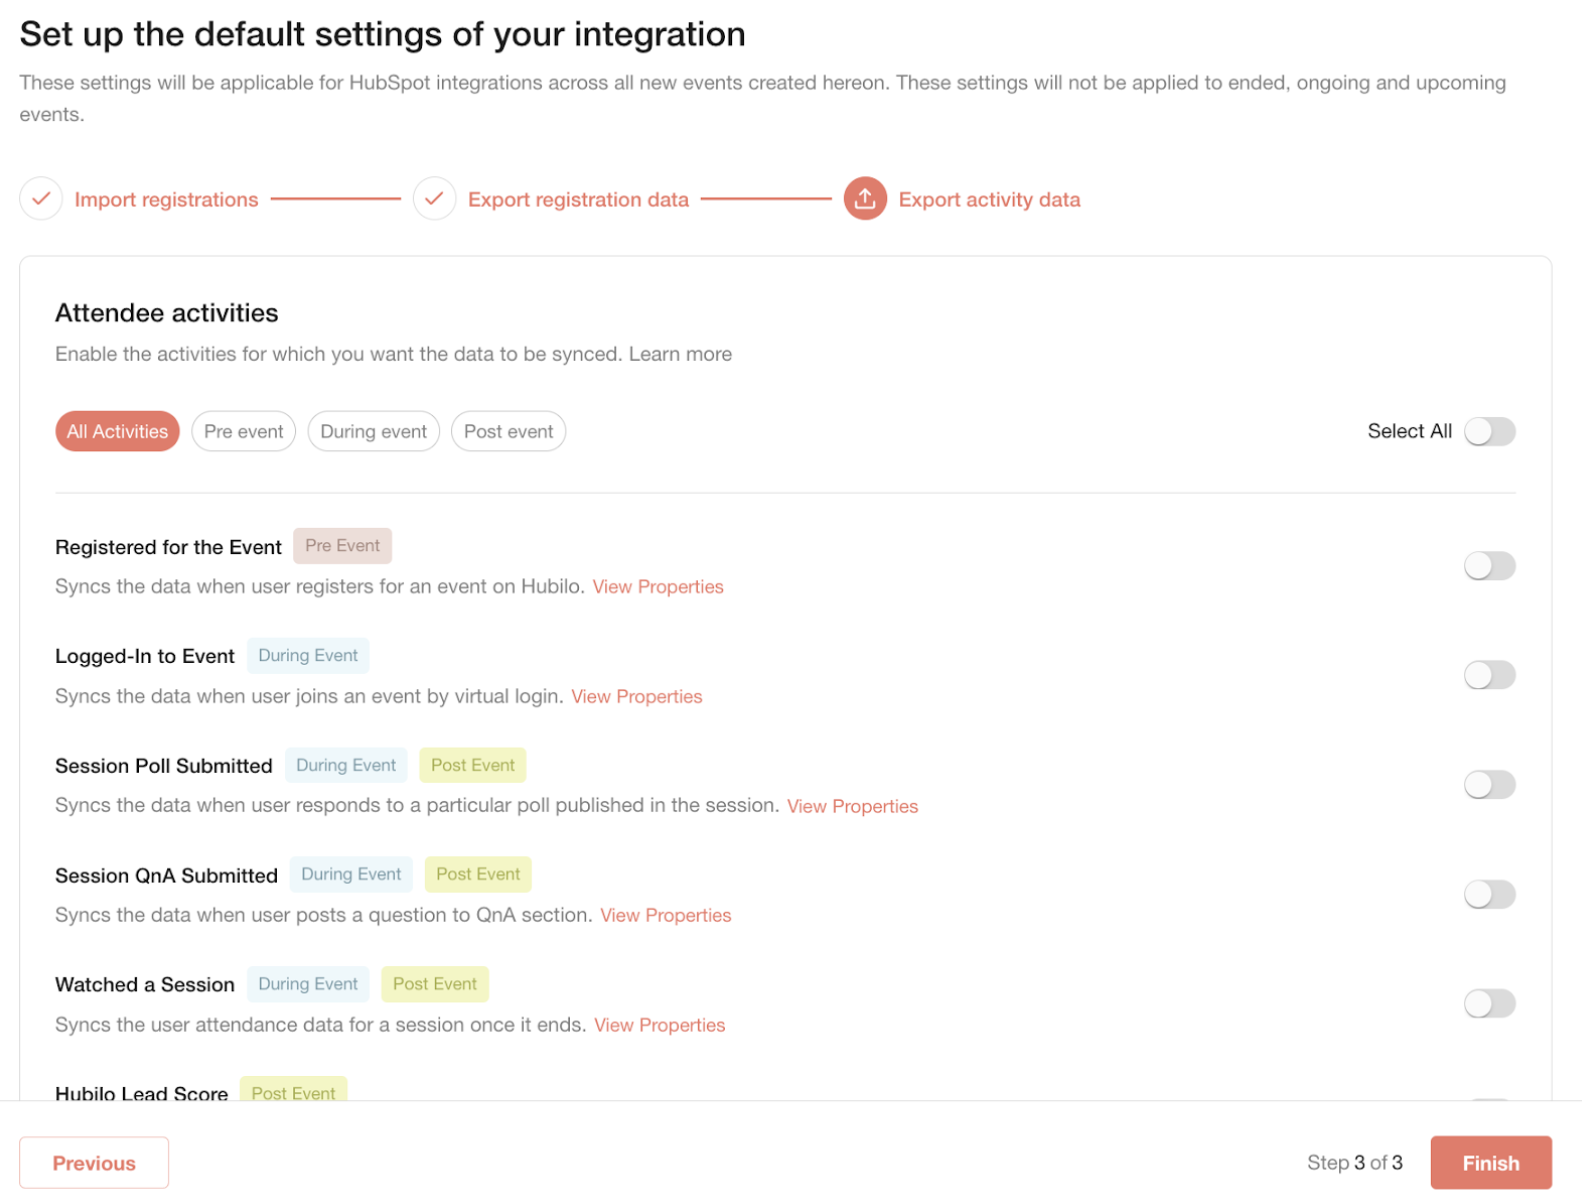Toggle the Select All switch
This screenshot has height=1204, width=1582.
(x=1489, y=431)
